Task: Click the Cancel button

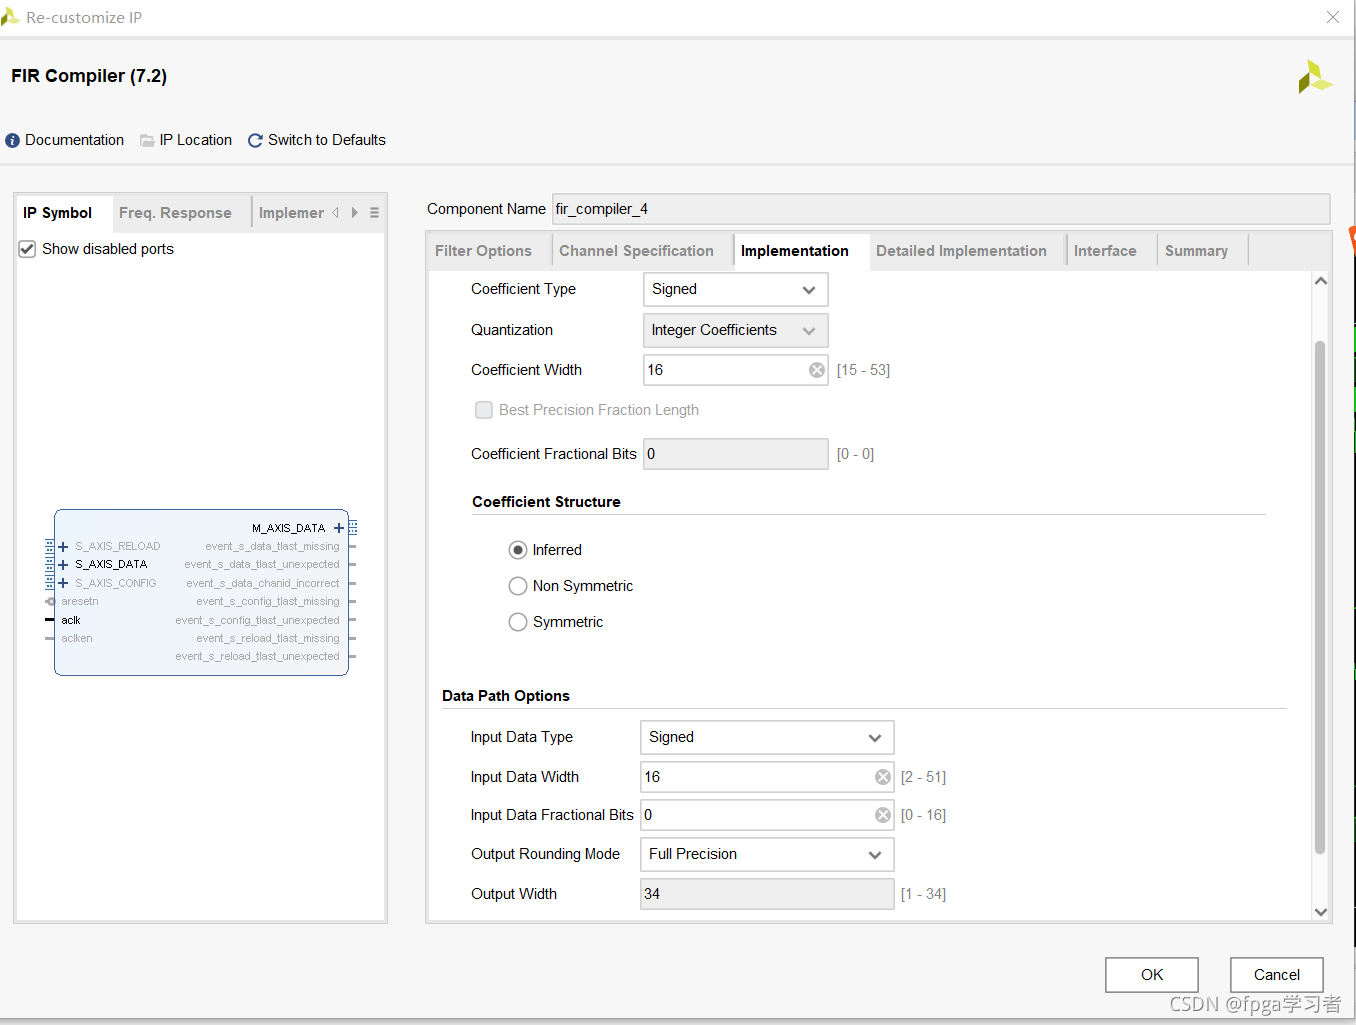Action: tap(1277, 975)
